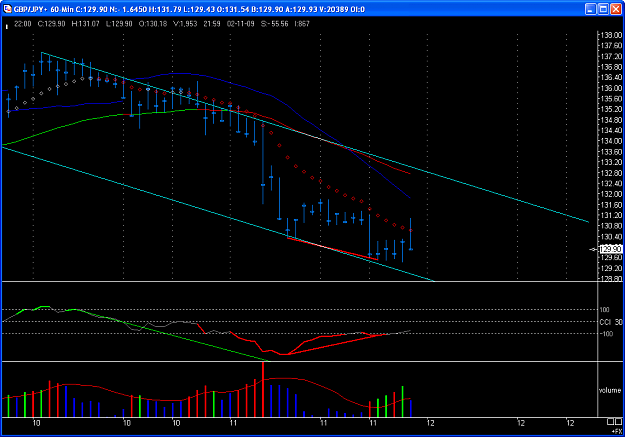Image resolution: width=625 pixels, height=437 pixels.
Task: Select the highlighted 129.90 current price marker
Action: click(x=611, y=249)
